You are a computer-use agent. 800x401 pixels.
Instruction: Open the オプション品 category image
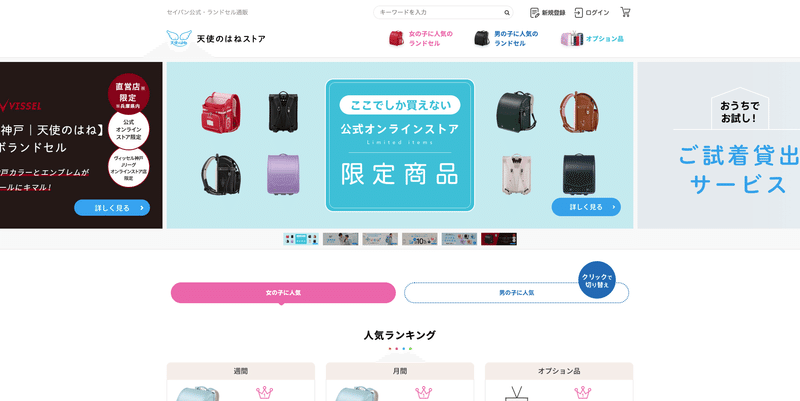(571, 38)
